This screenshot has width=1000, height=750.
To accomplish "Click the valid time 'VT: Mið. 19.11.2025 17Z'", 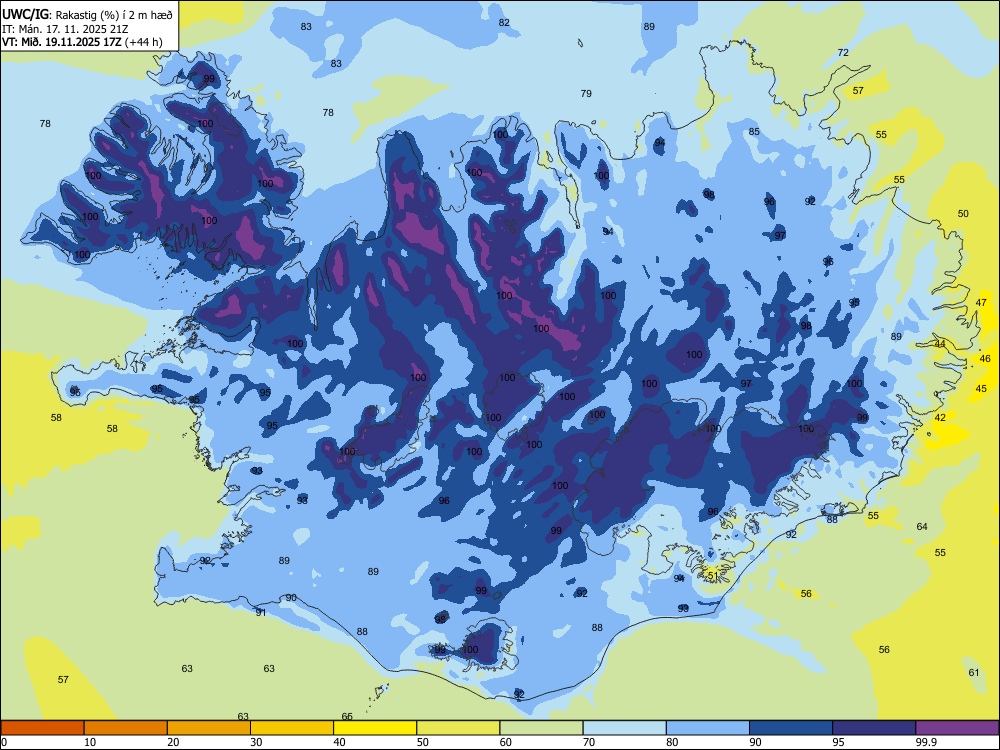I will pos(62,42).
